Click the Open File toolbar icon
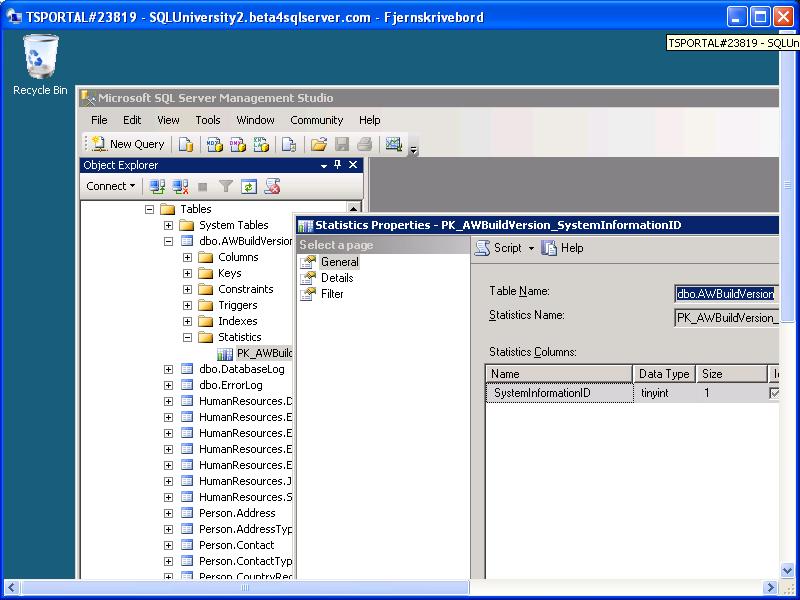This screenshot has height=600, width=800. point(319,144)
